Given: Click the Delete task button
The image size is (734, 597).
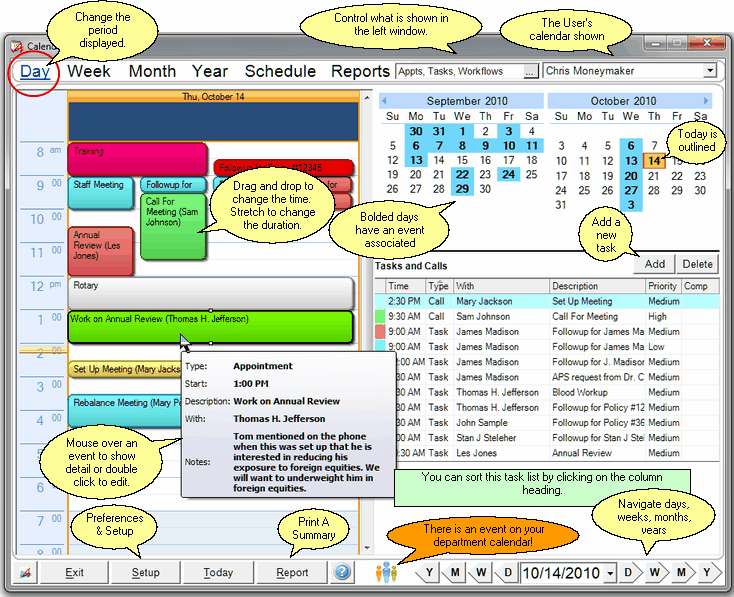Looking at the screenshot, I should pos(697,264).
